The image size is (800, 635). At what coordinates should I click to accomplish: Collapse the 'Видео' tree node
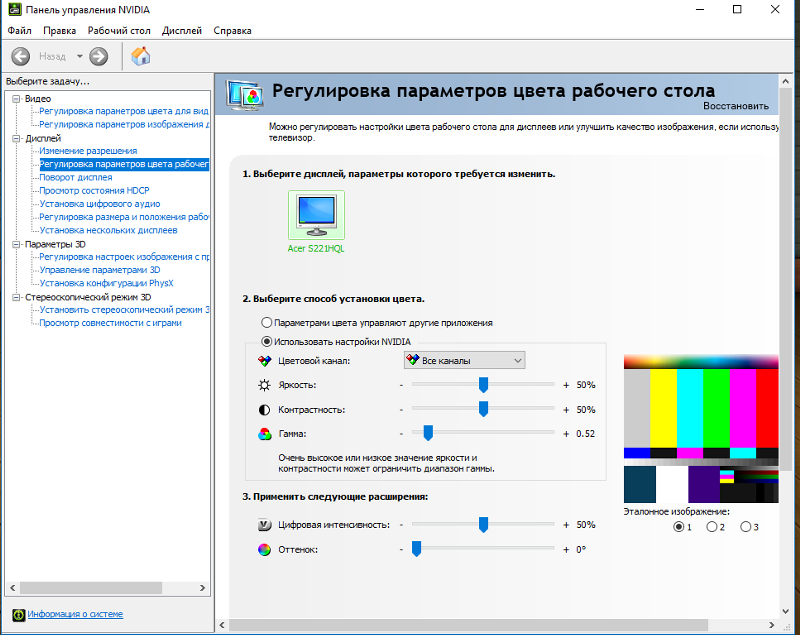coord(16,98)
